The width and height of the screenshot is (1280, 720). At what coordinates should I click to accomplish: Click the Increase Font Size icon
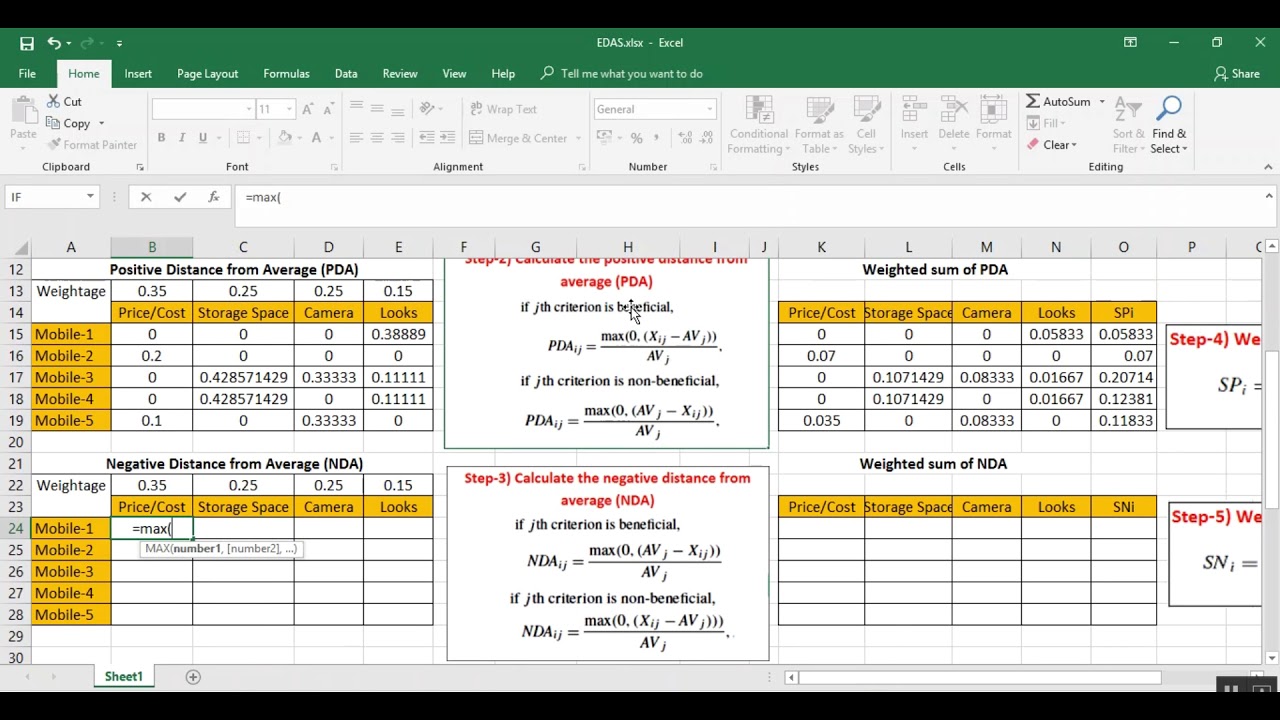coord(308,109)
